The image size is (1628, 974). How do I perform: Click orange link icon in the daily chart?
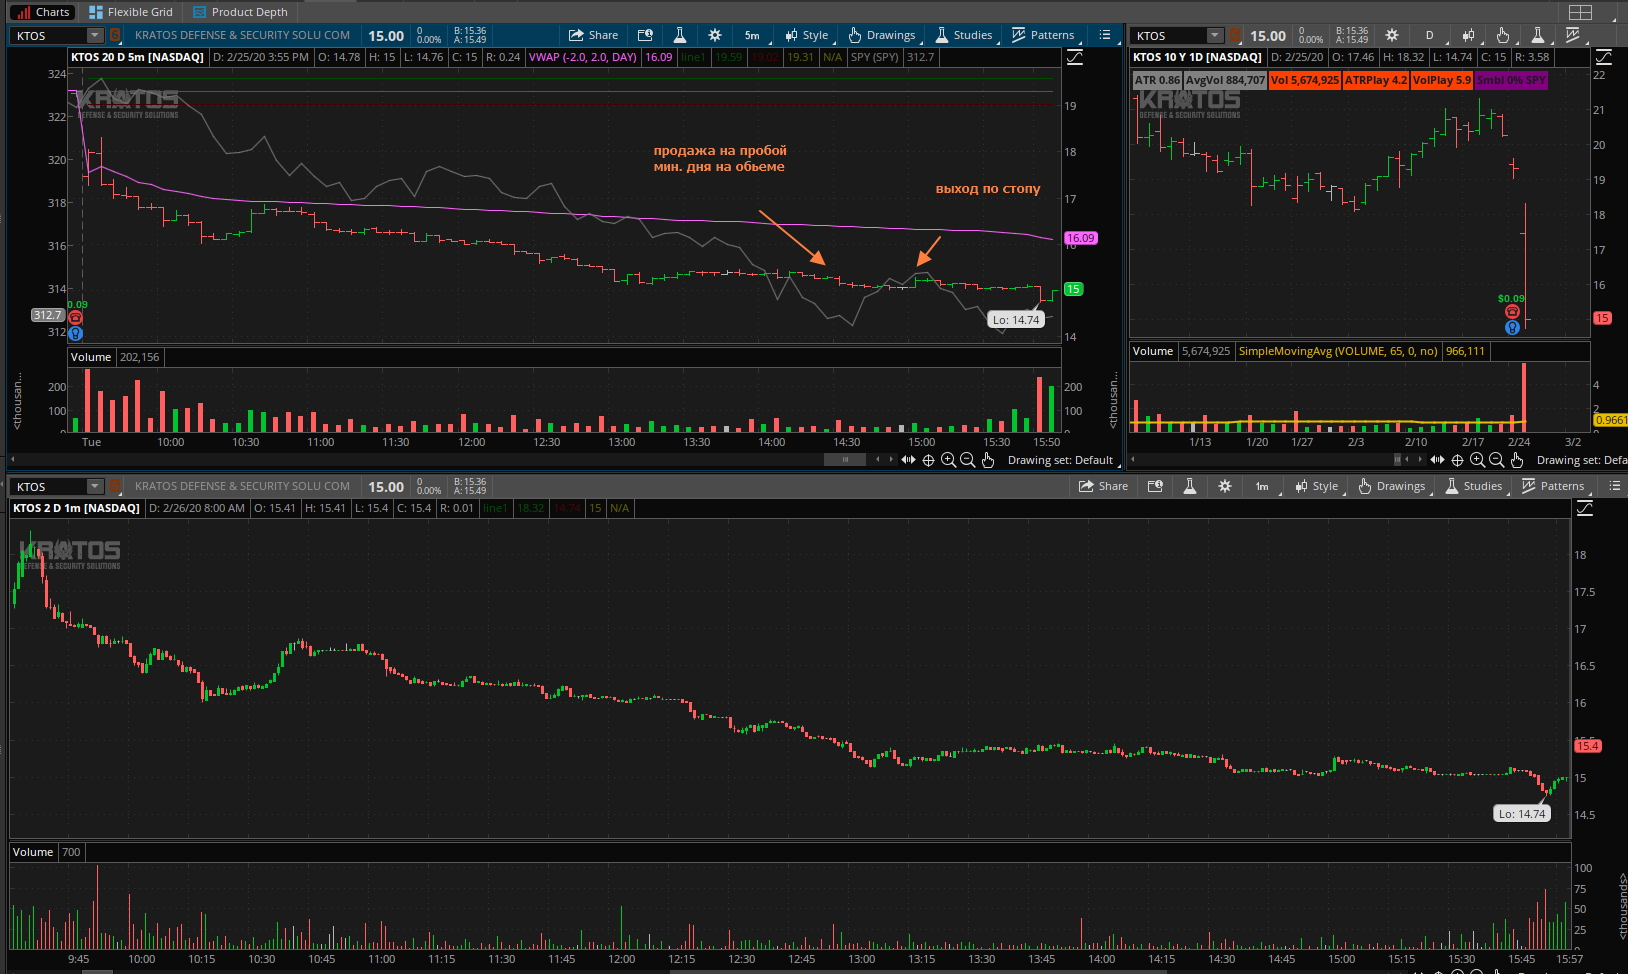pos(1235,35)
